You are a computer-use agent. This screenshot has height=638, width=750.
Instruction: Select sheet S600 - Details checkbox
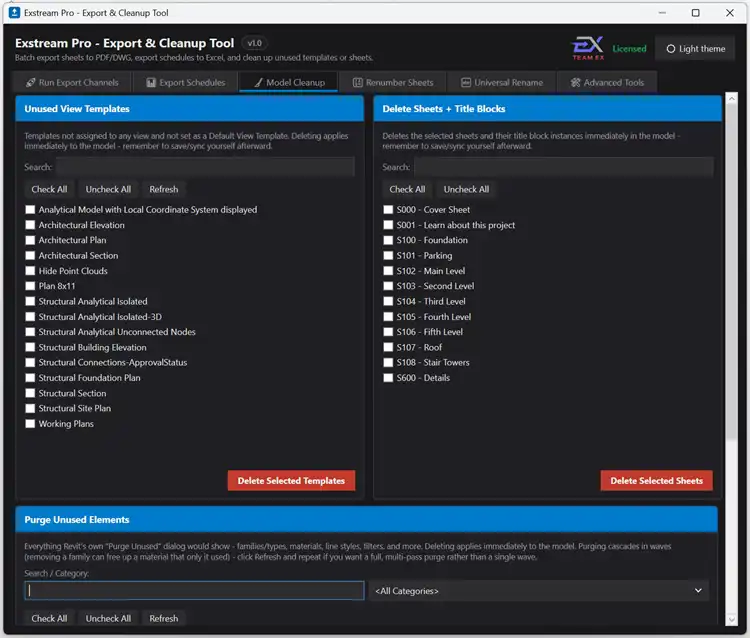pyautogui.click(x=388, y=378)
